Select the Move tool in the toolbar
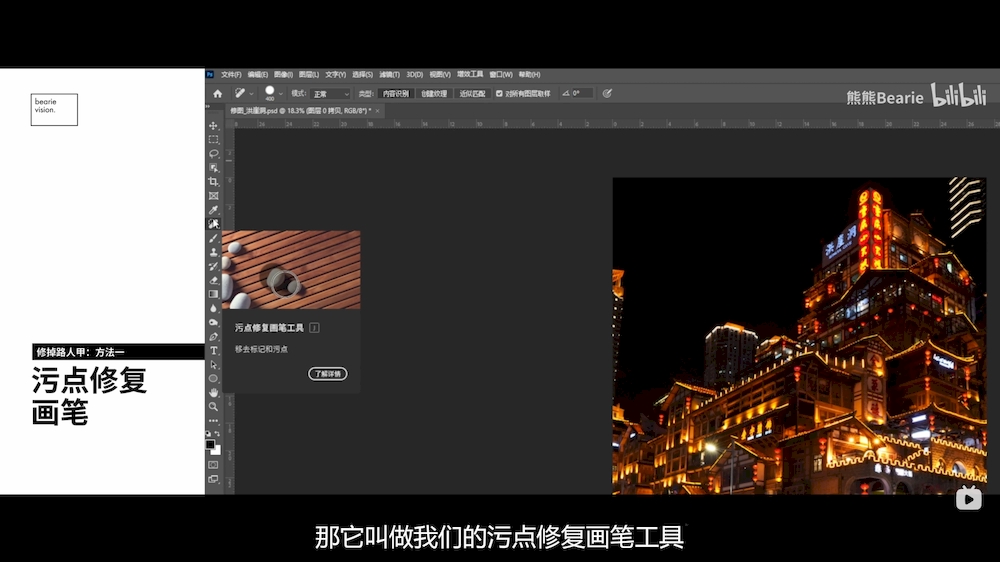The height and width of the screenshot is (562, 1000). pyautogui.click(x=213, y=126)
